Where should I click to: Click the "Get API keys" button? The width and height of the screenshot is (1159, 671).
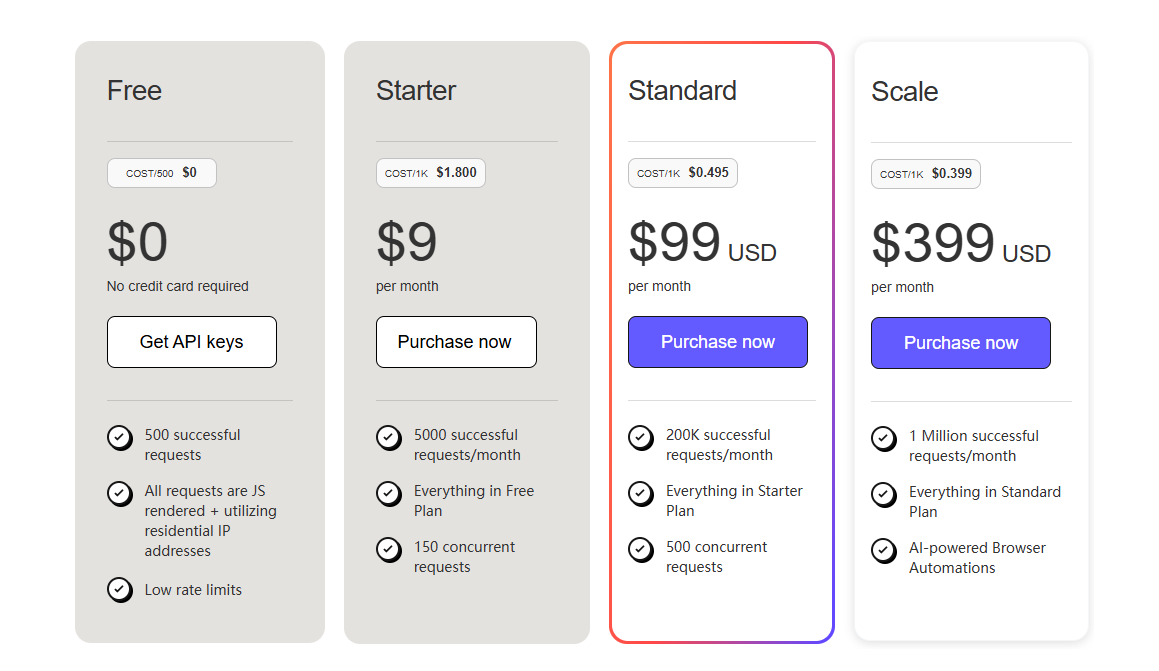[191, 341]
